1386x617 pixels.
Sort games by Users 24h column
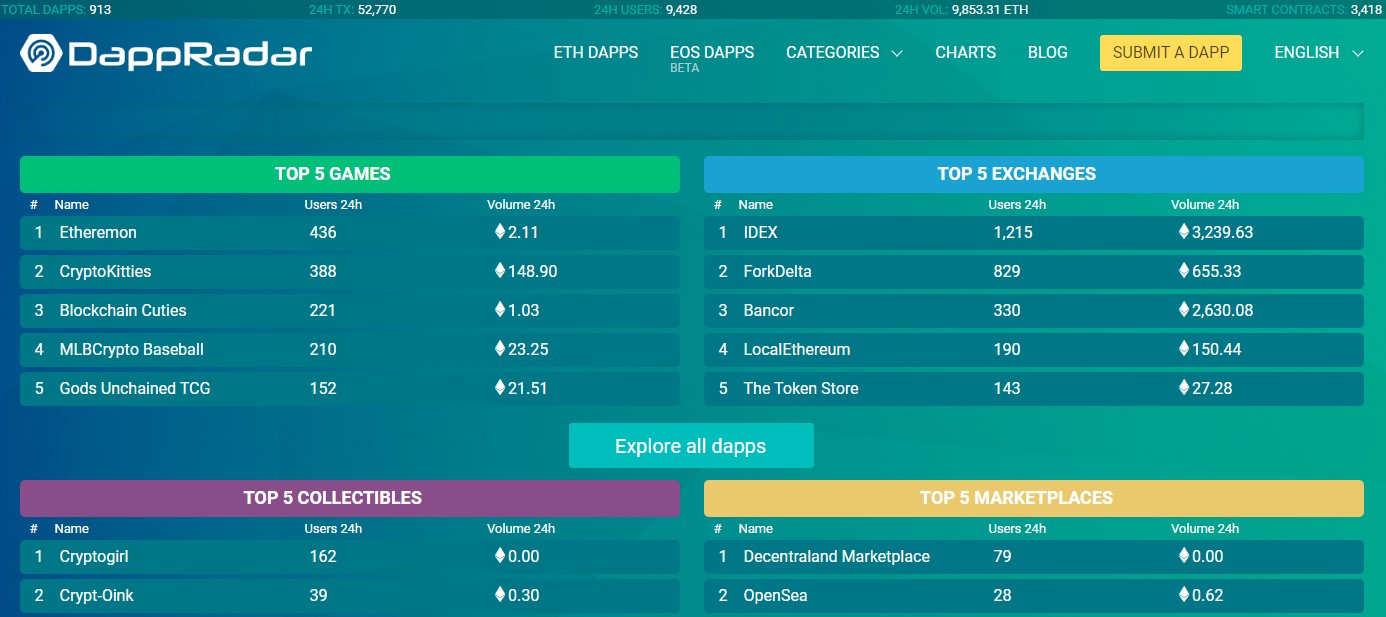[333, 205]
